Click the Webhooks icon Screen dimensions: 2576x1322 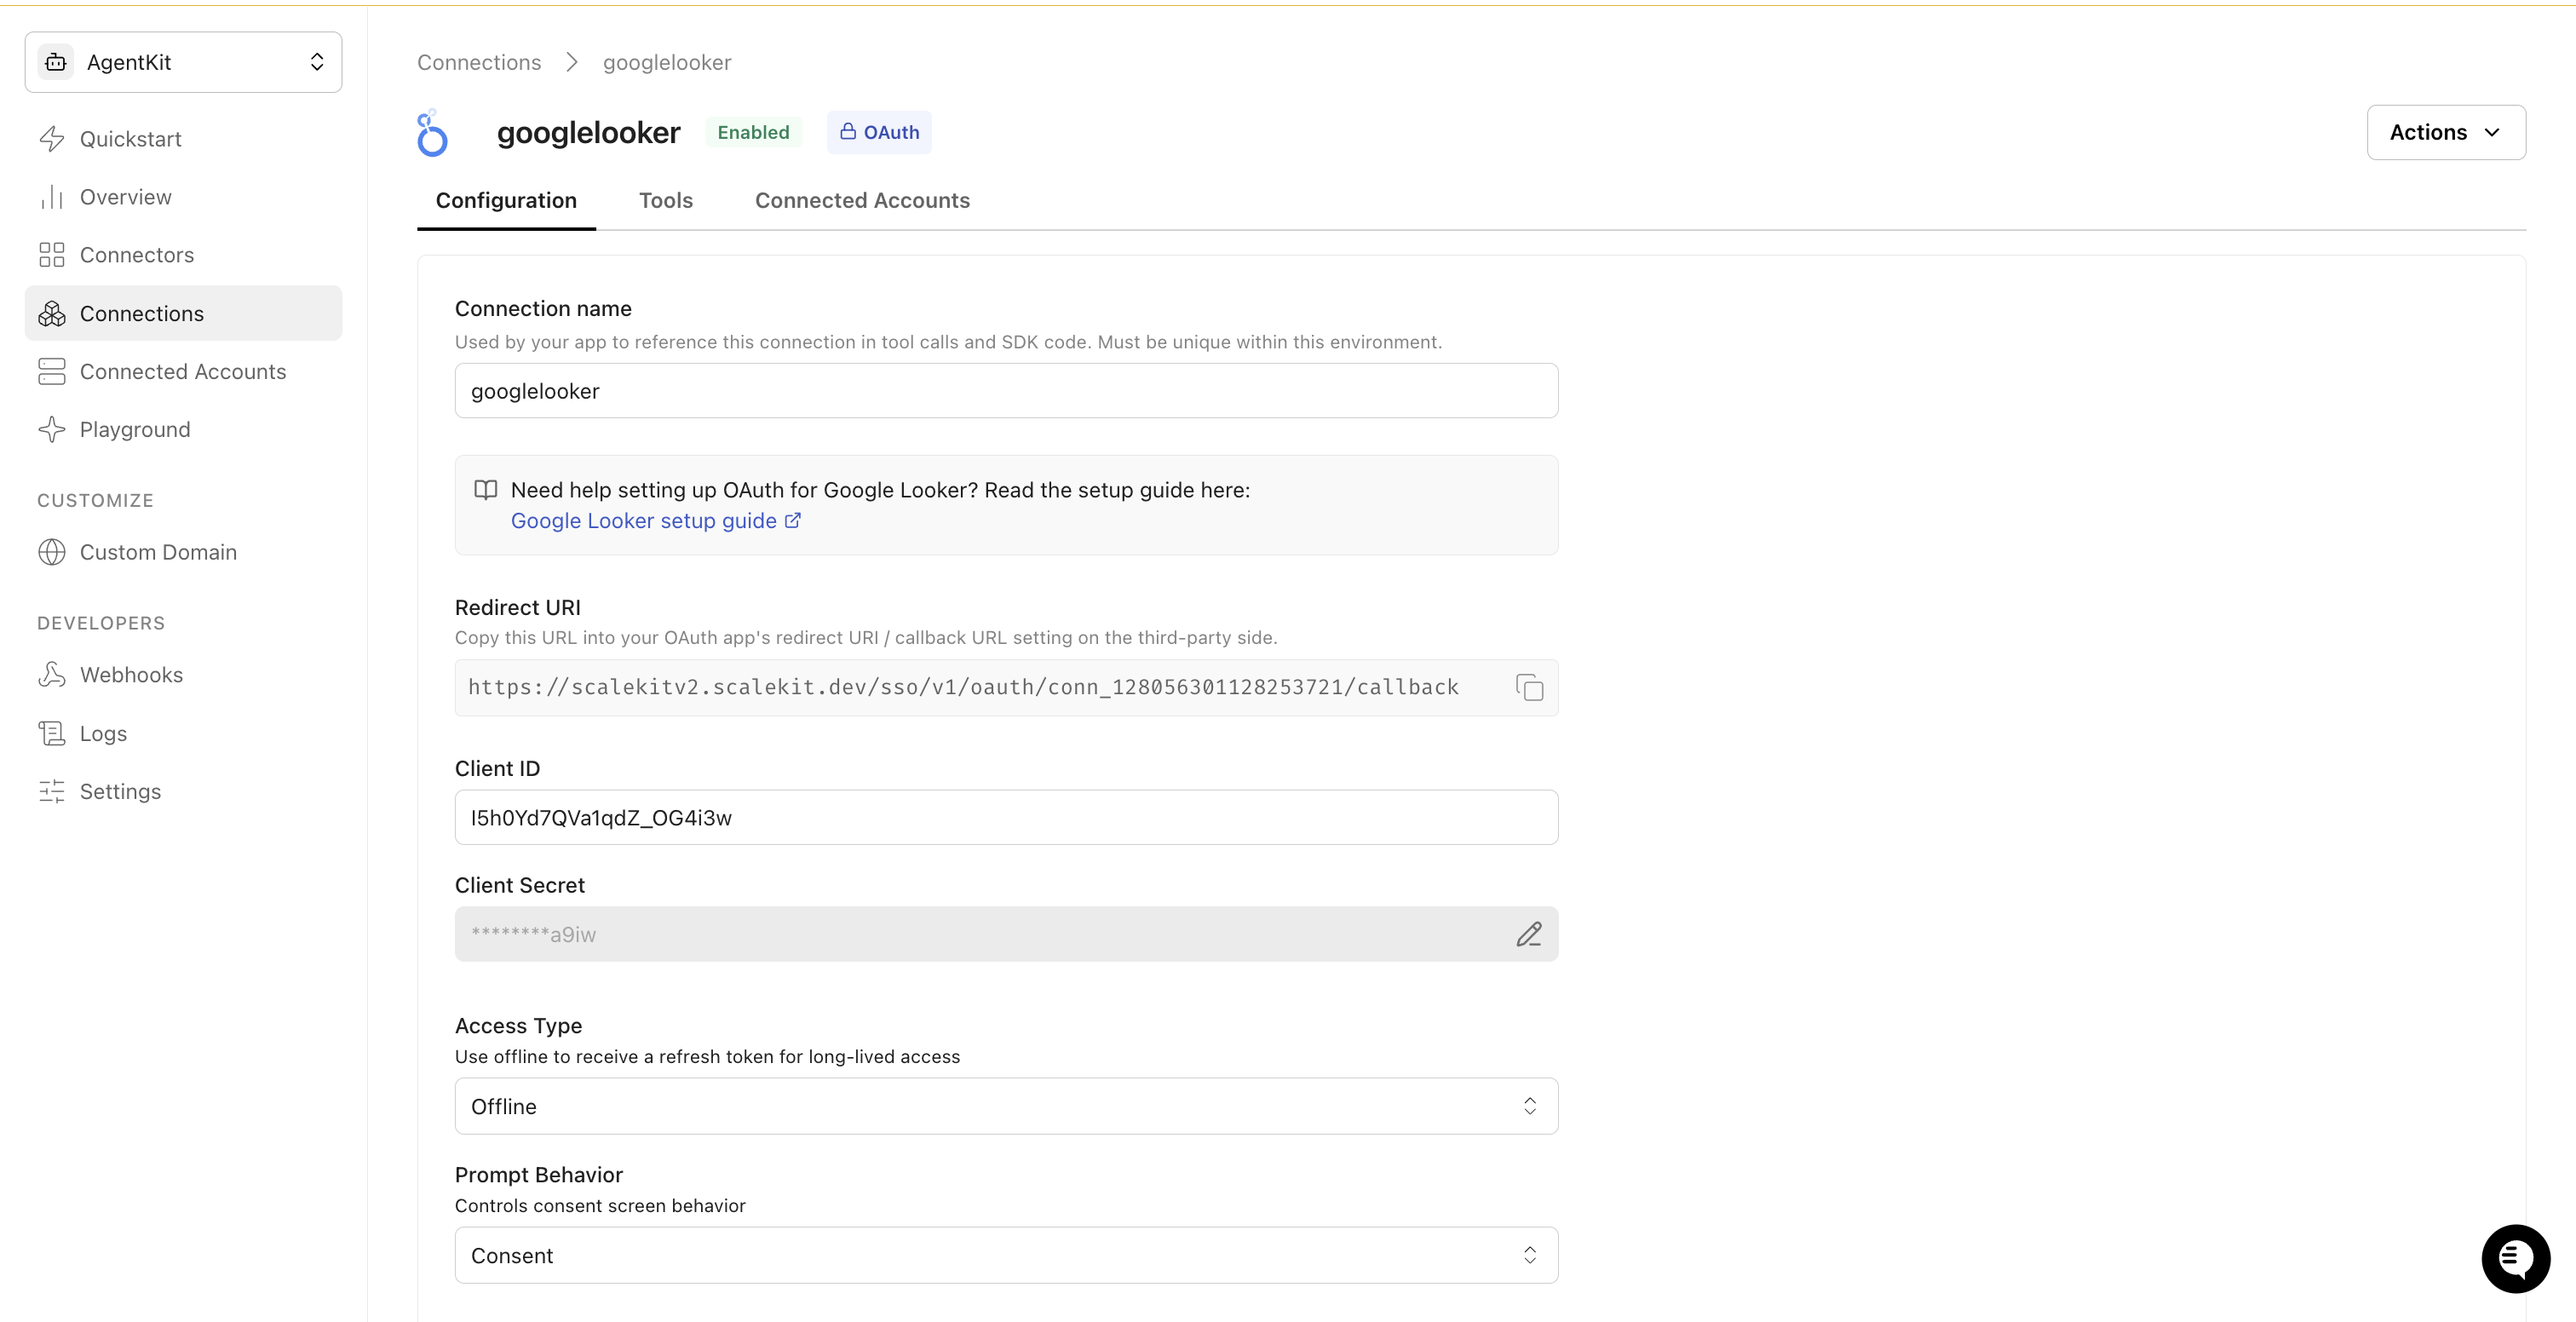[x=52, y=675]
